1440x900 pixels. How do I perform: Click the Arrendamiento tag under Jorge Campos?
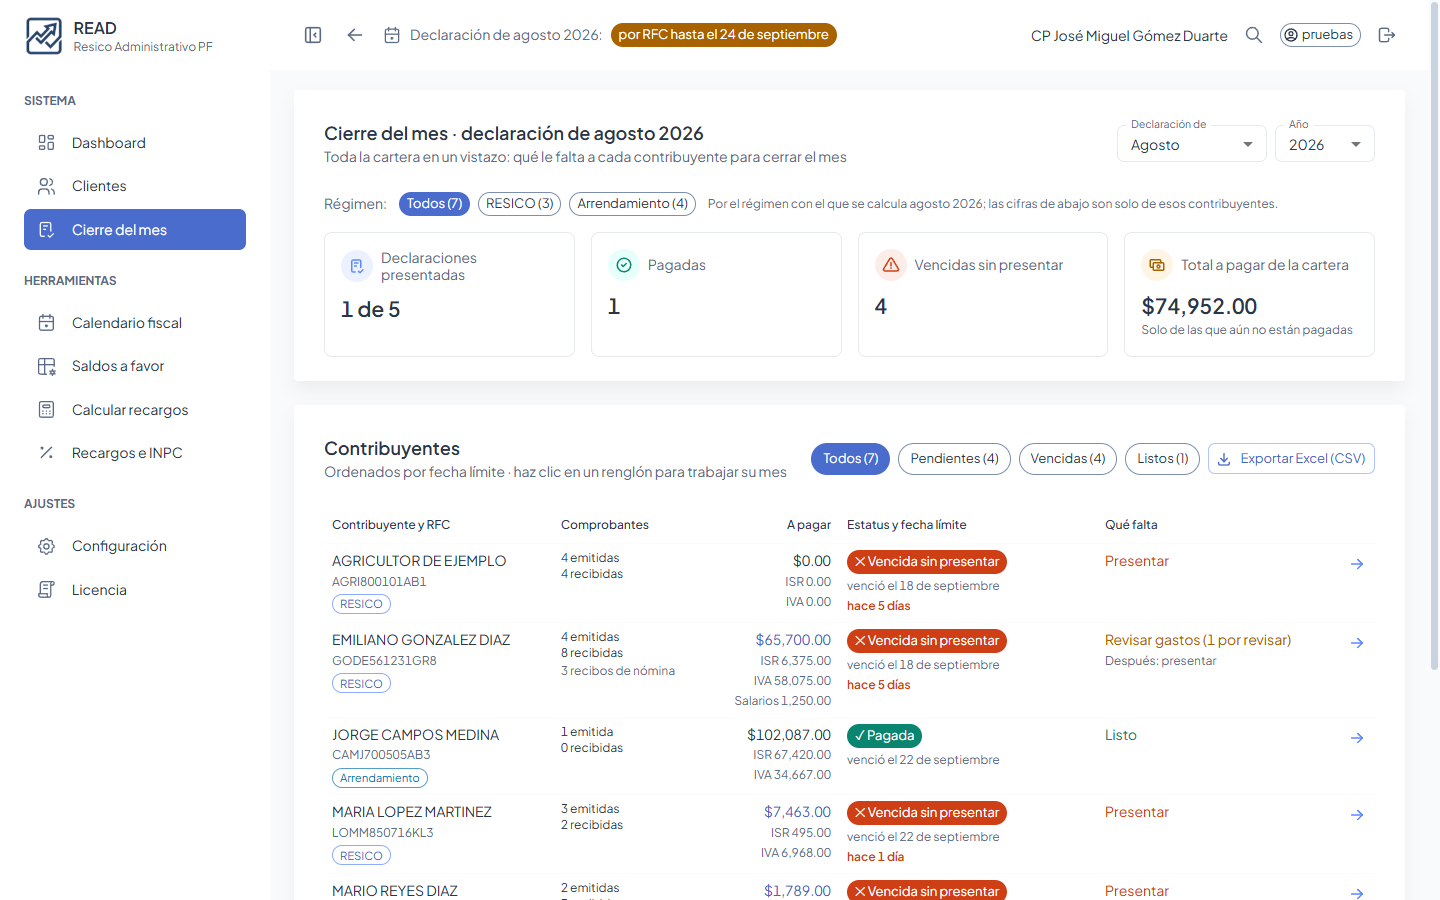[x=380, y=778]
